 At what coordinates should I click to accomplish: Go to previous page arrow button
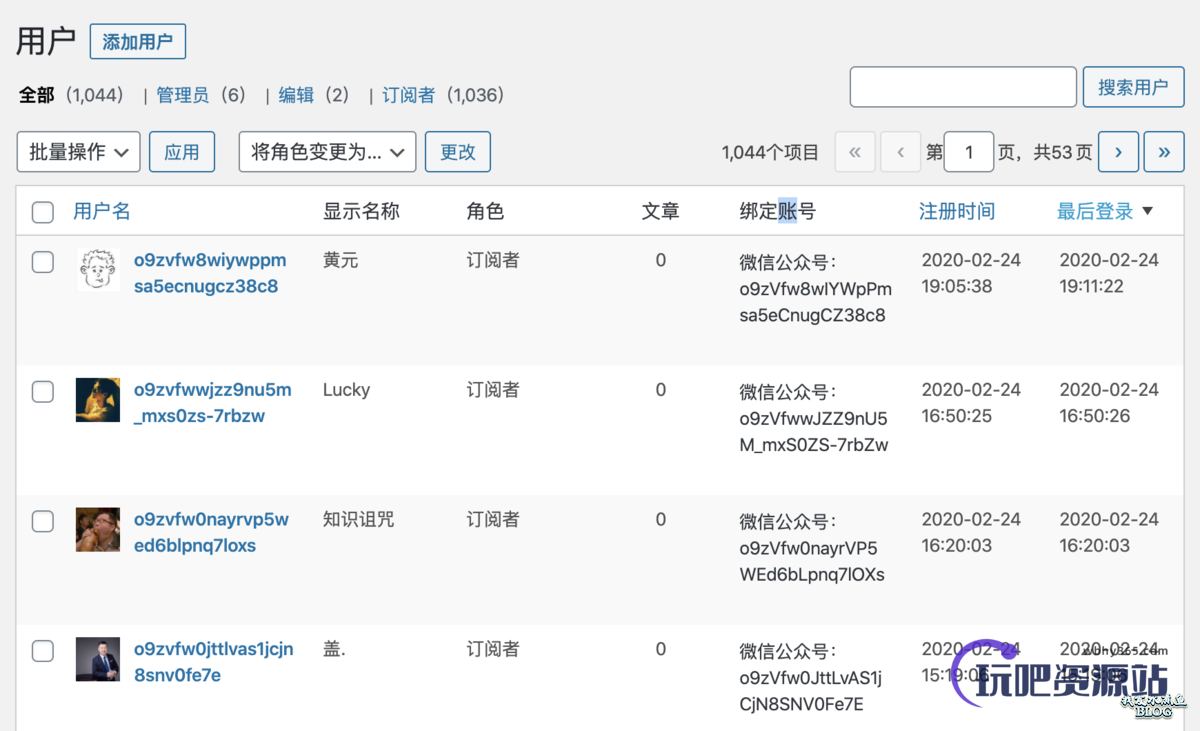901,152
